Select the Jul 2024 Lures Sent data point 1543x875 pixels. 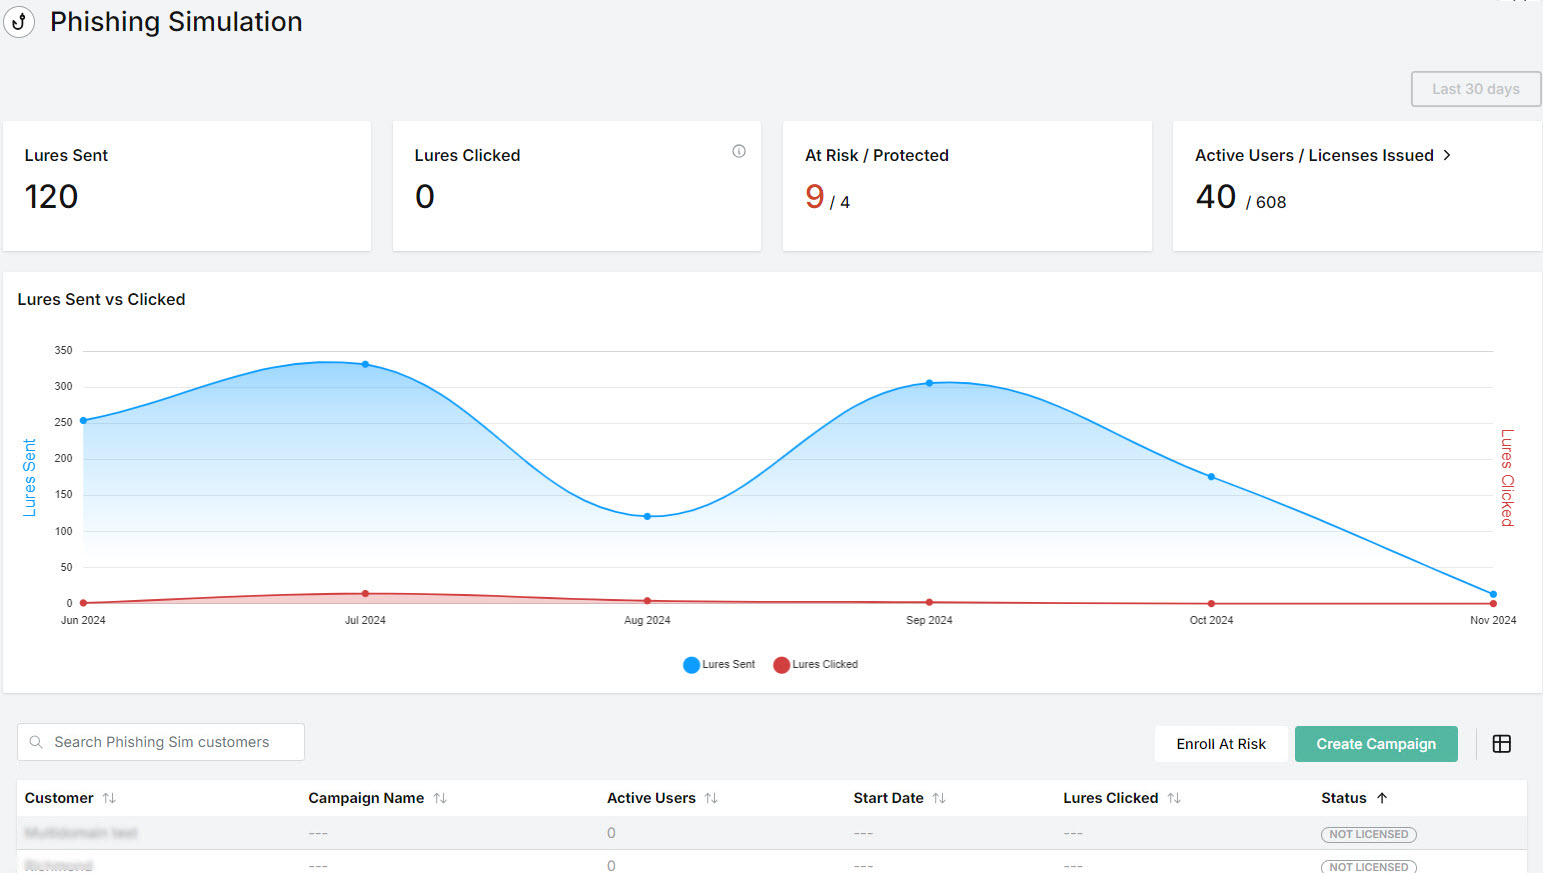[x=365, y=364]
